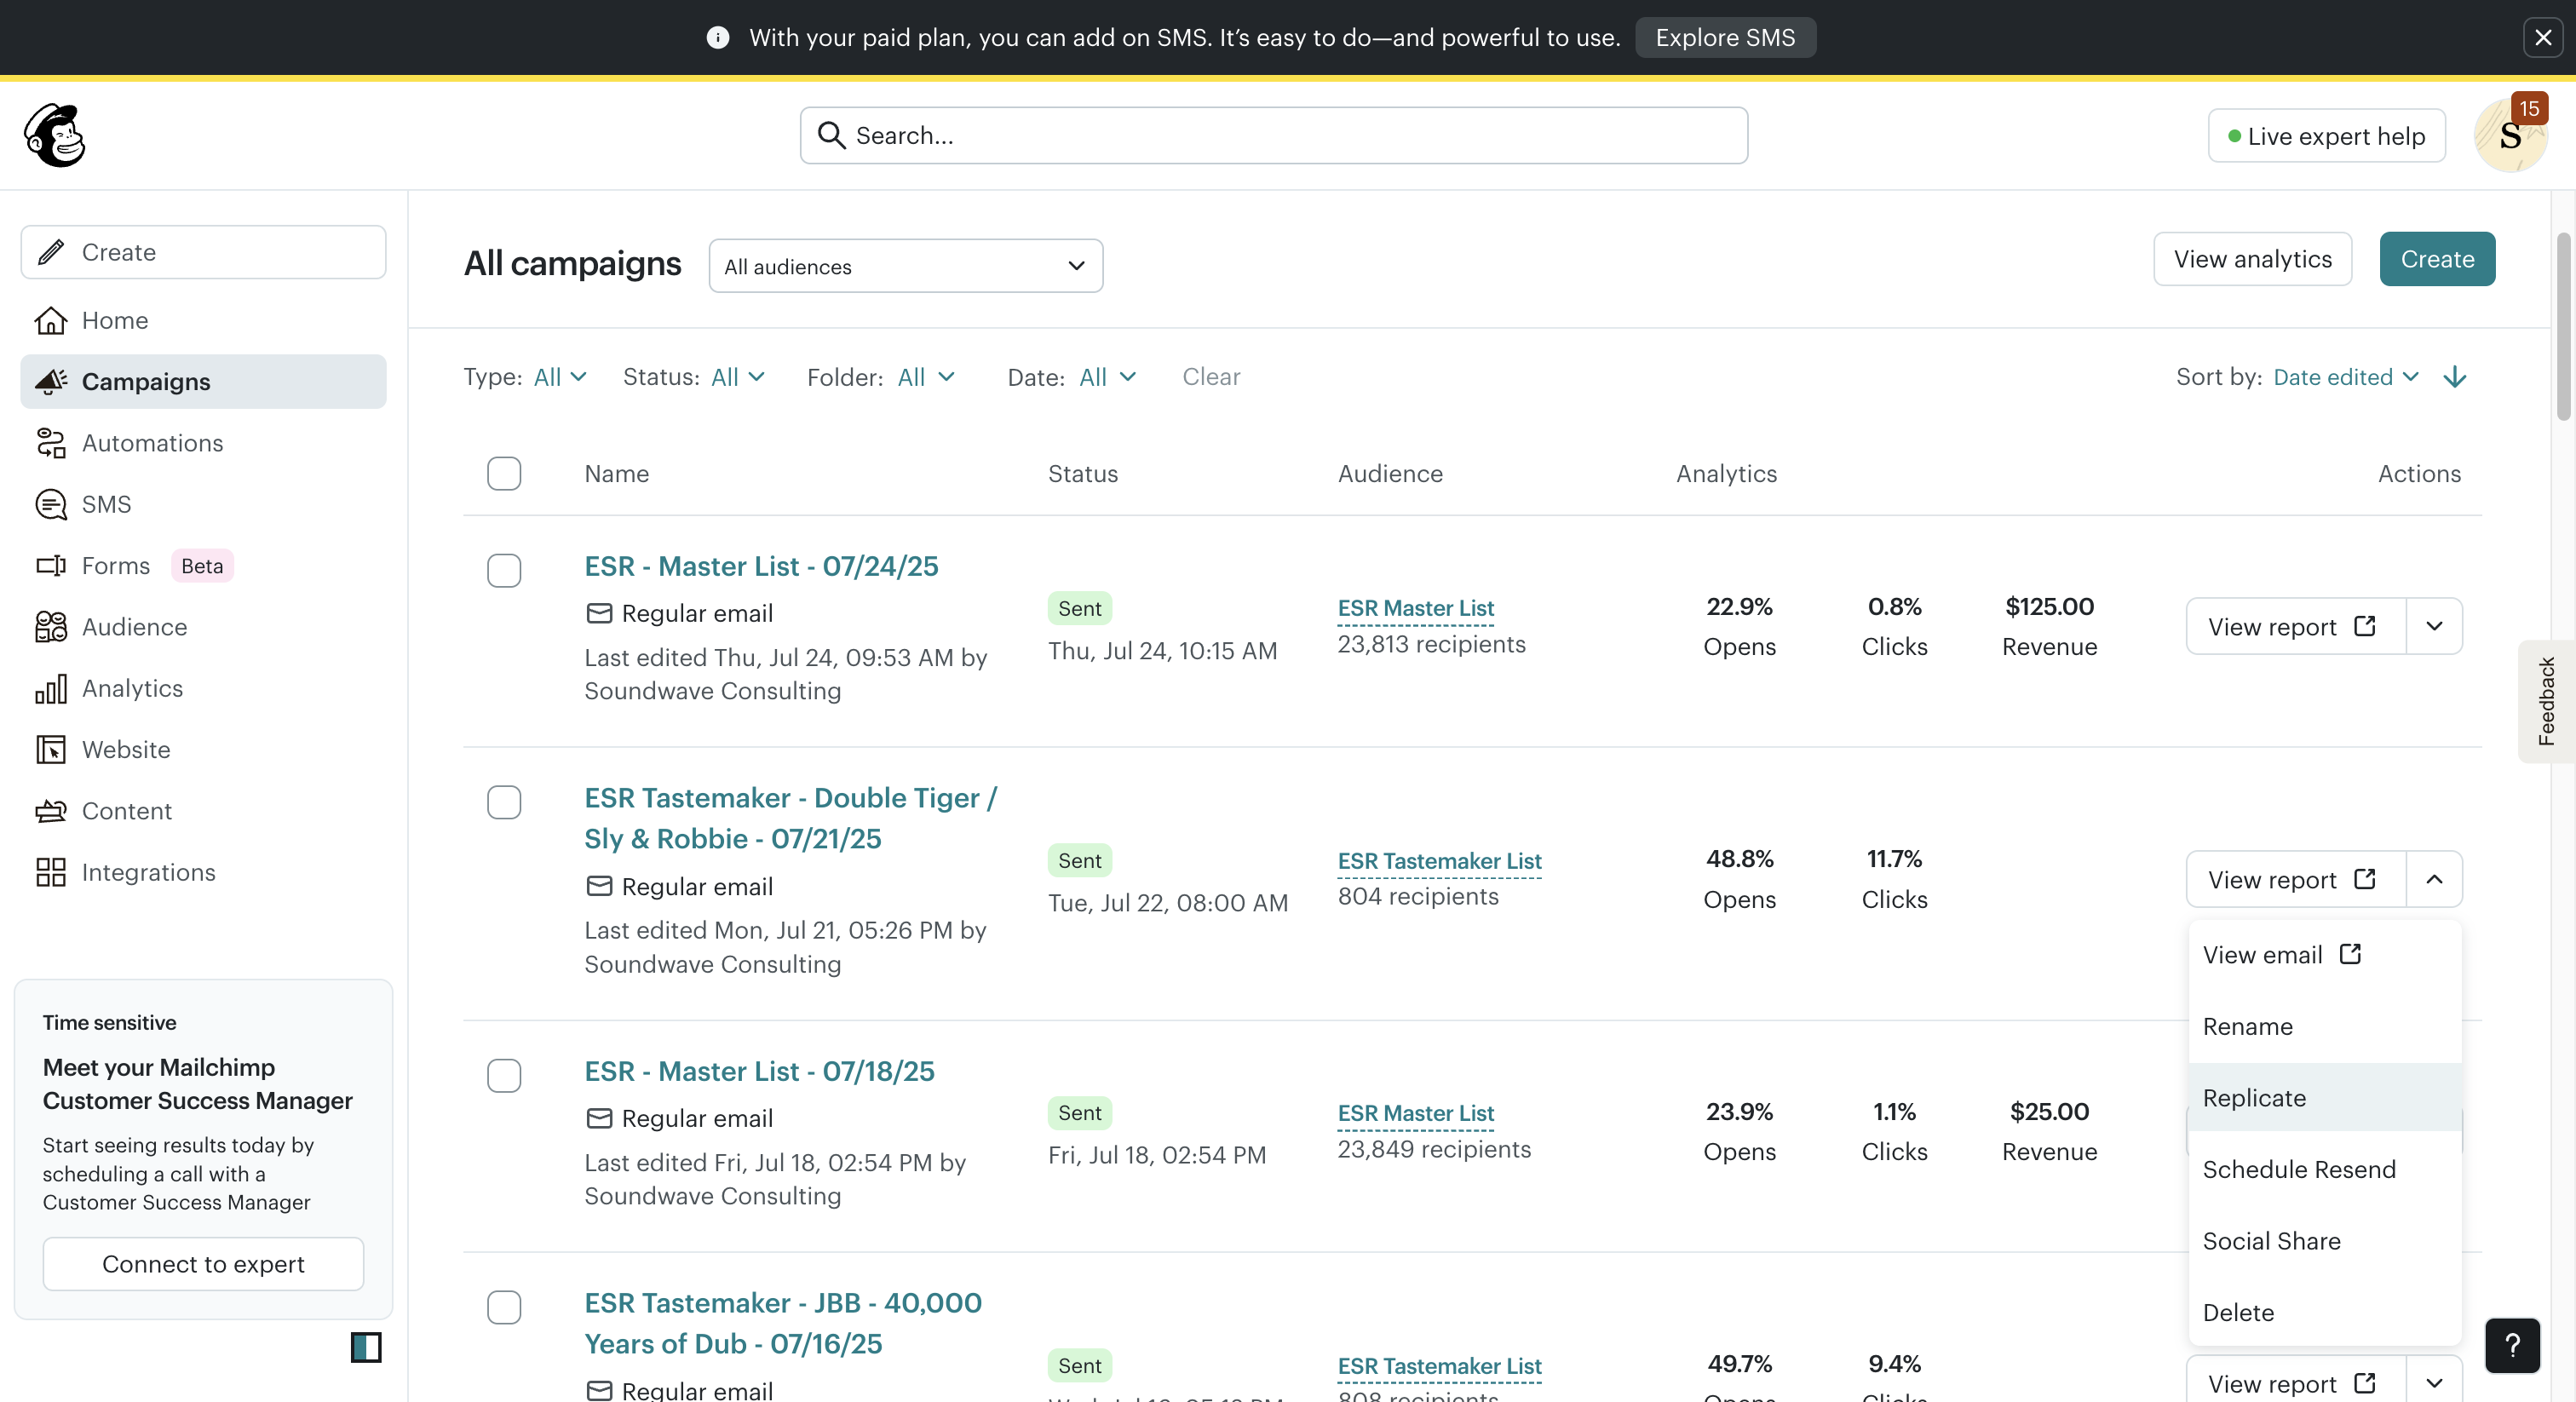Screen dimensions: 2576x1402
Task: Click inside the Search field
Action: (x=1273, y=135)
